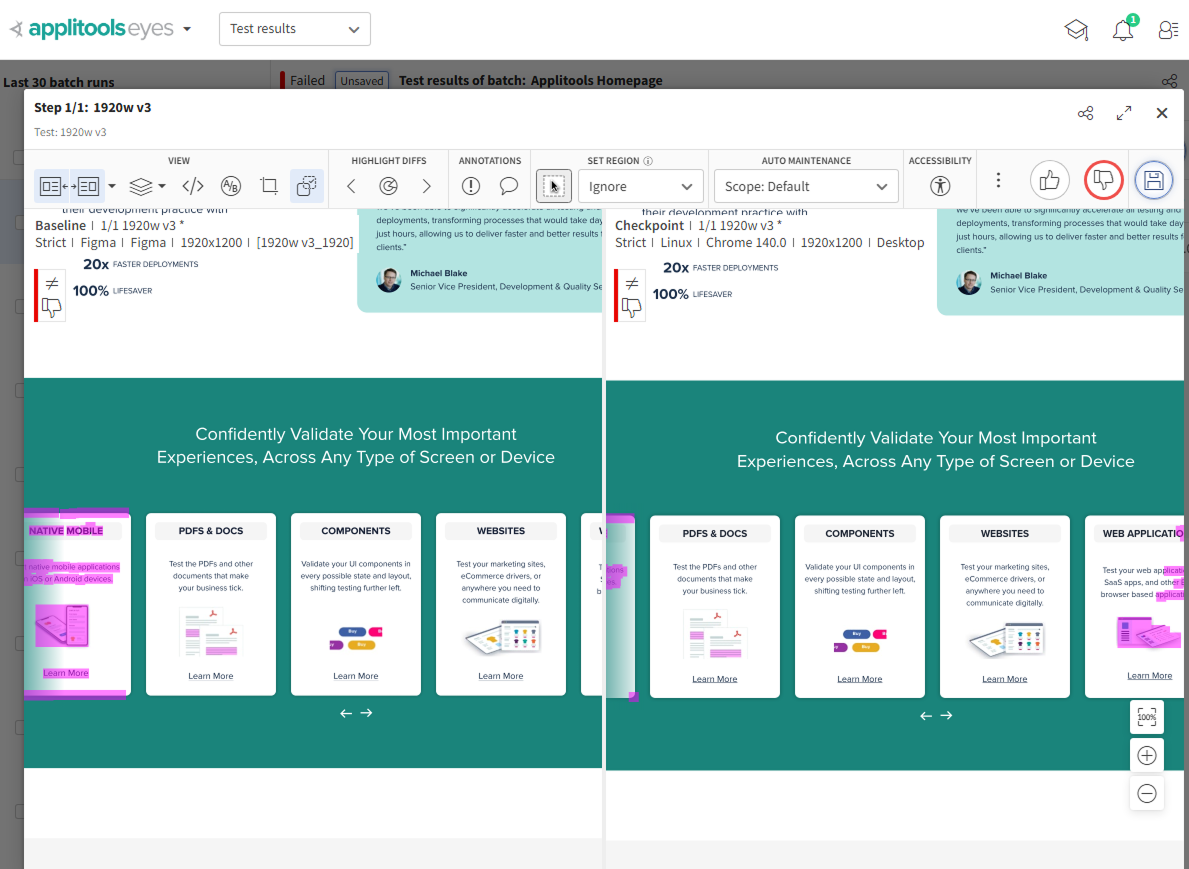Go to the next diff arrow

(426, 186)
